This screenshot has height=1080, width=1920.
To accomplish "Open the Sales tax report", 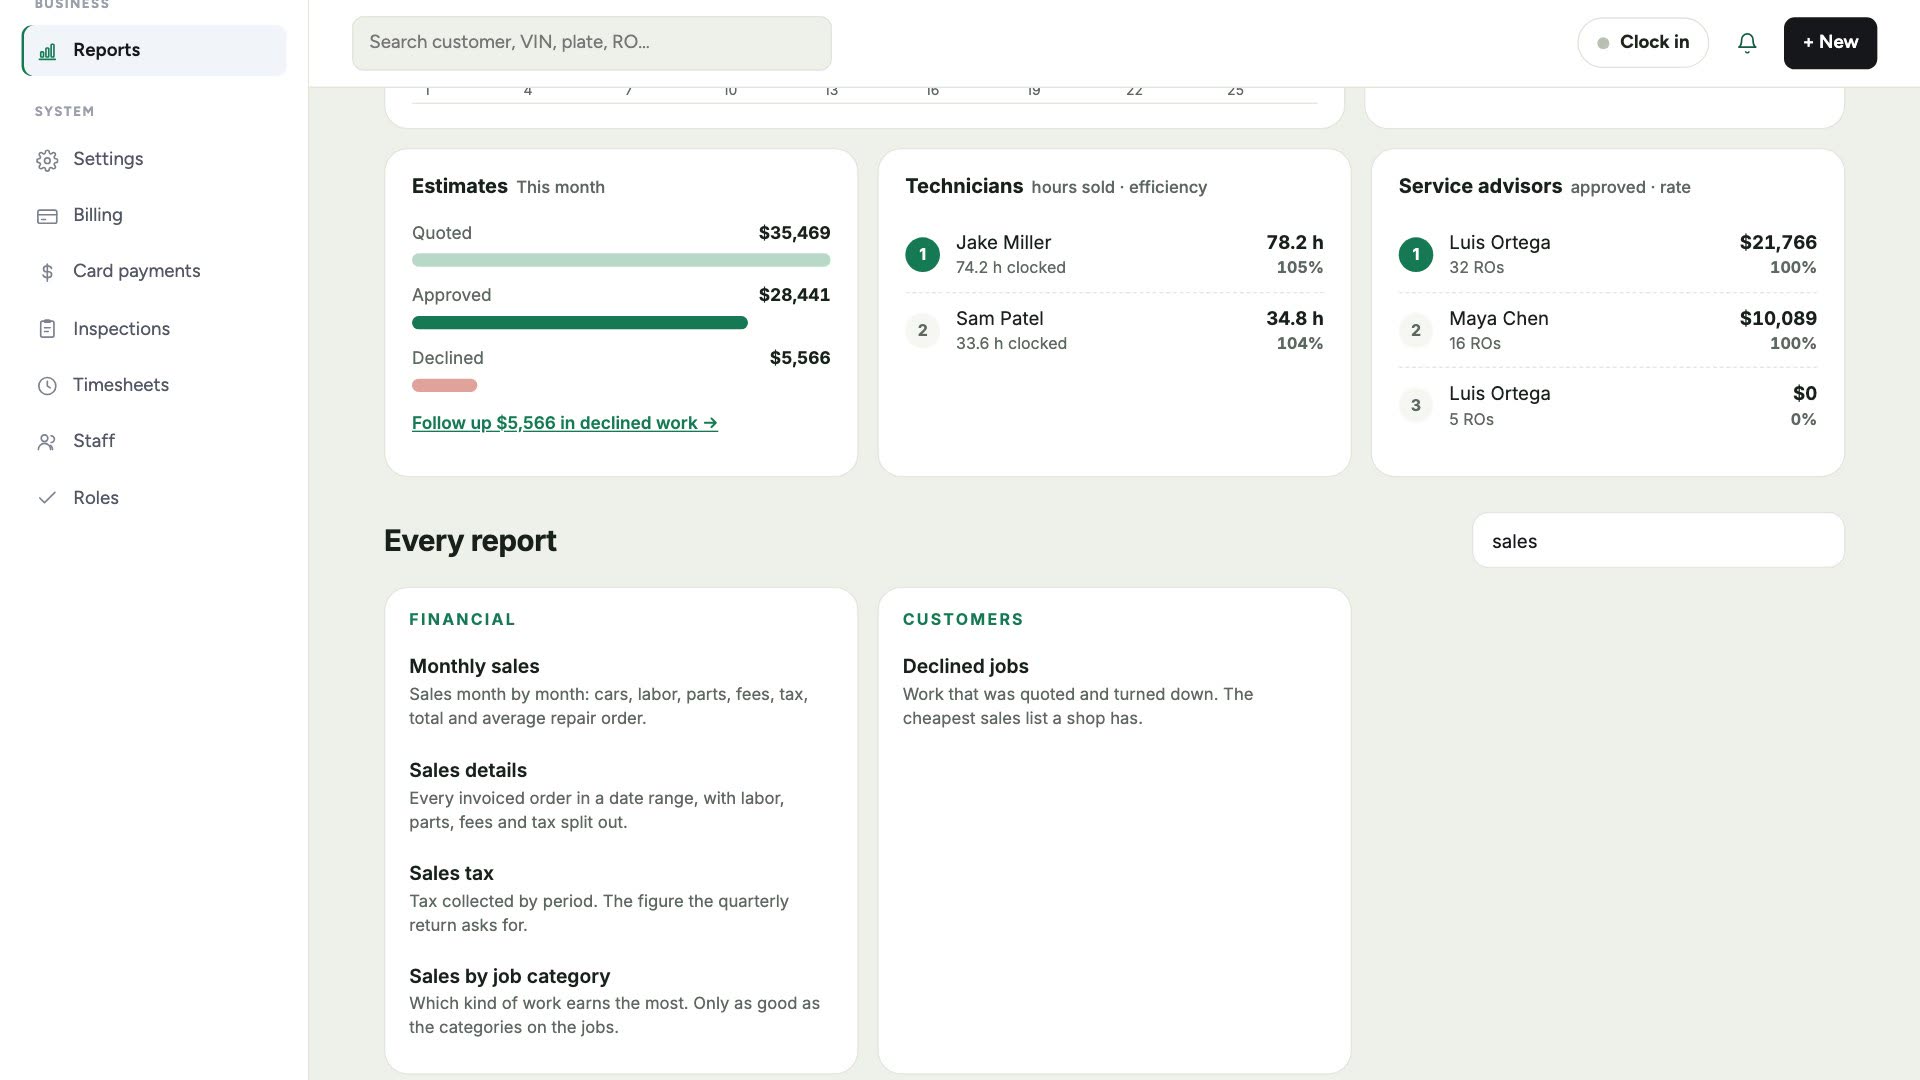I will point(451,874).
